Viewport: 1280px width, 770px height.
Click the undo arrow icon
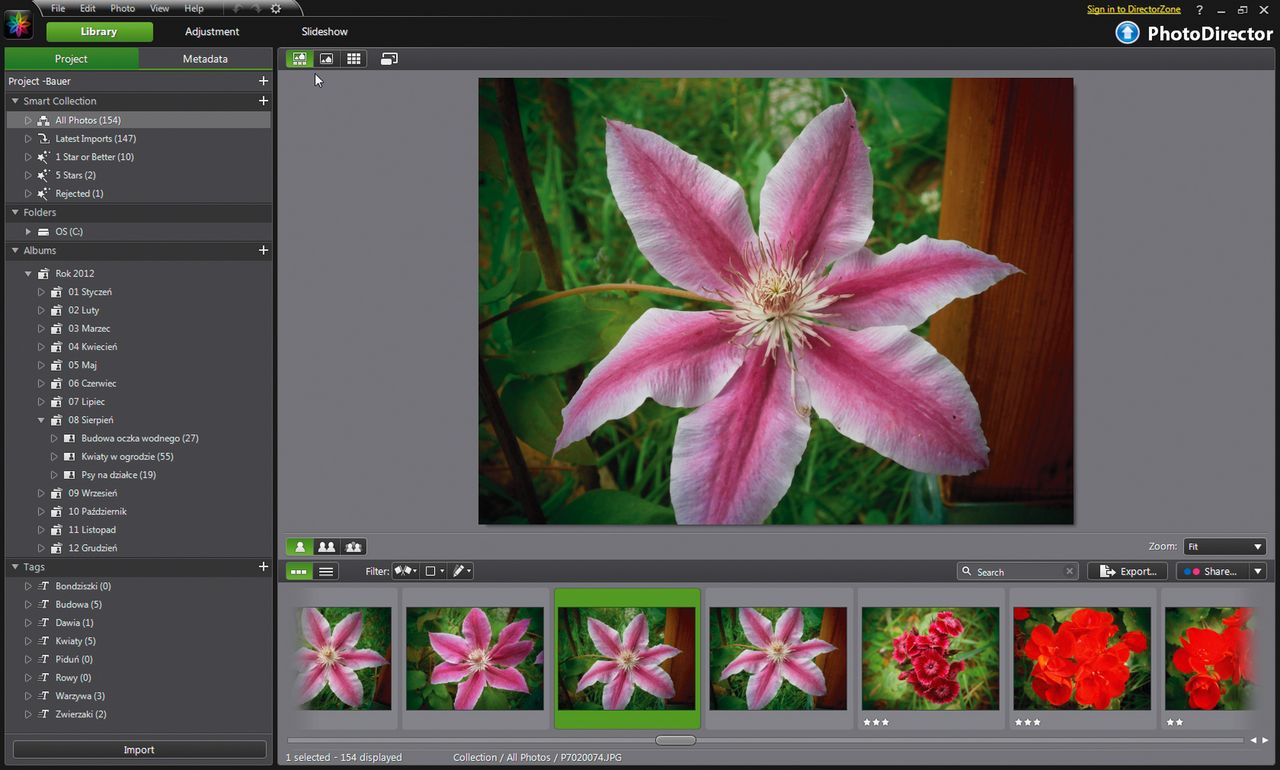point(236,9)
